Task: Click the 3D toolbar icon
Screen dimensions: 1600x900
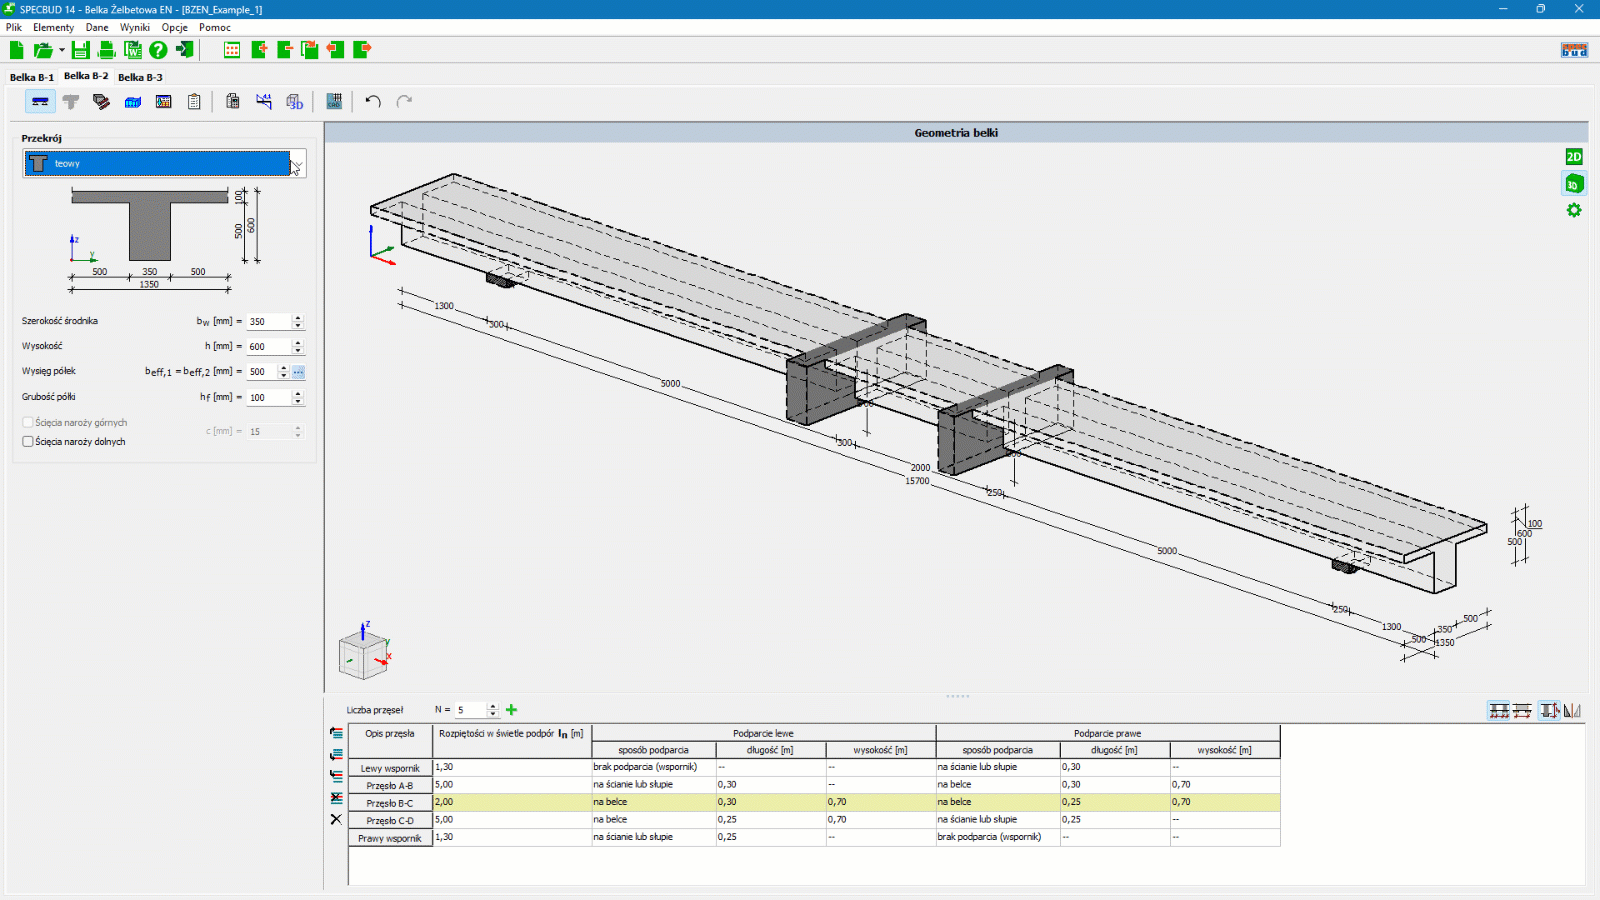Action: pos(294,101)
